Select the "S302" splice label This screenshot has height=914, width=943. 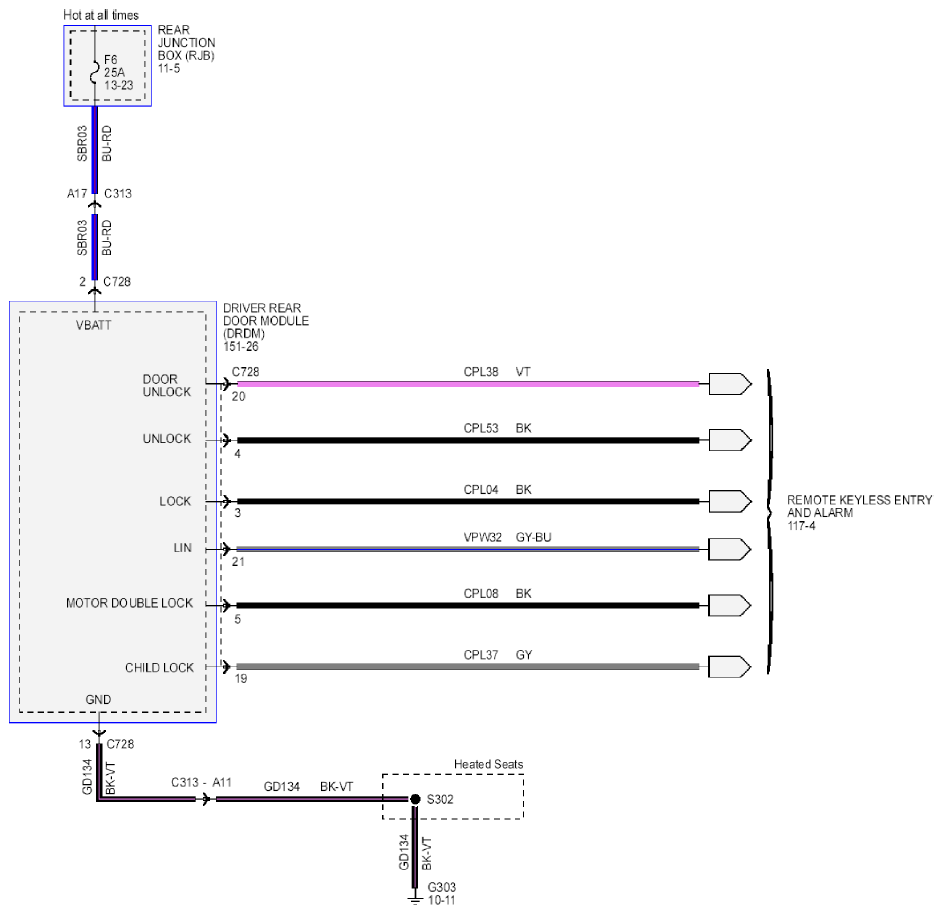click(440, 799)
